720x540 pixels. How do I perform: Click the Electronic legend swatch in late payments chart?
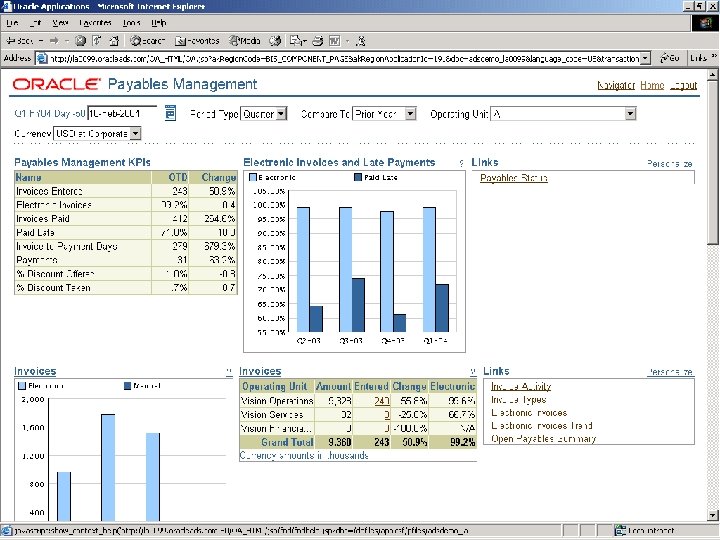[x=253, y=177]
